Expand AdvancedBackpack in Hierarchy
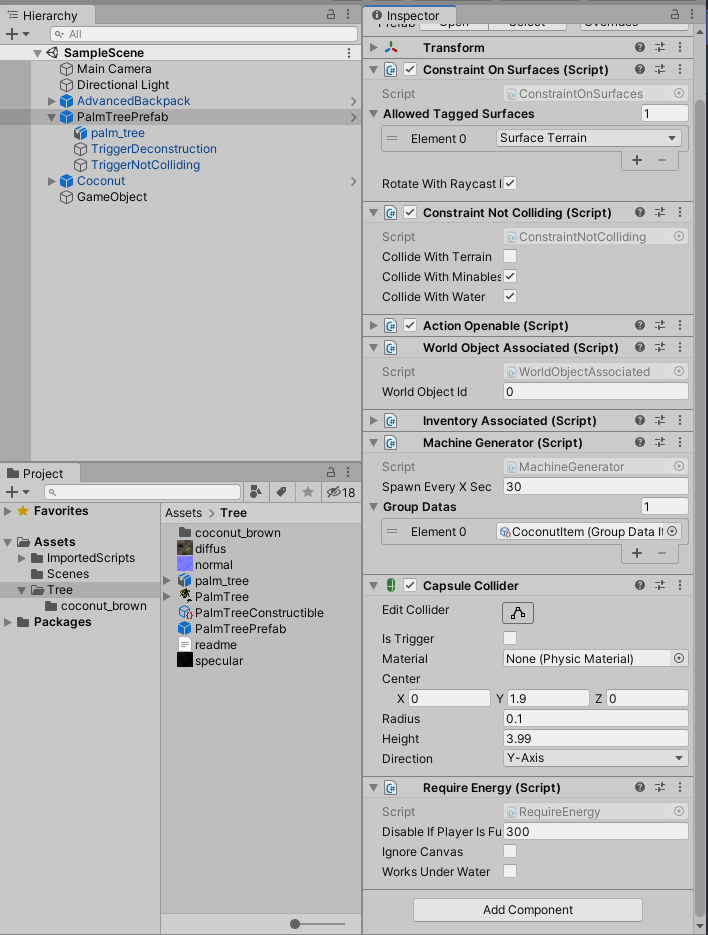Screen dimensions: 708x935 click(51, 101)
